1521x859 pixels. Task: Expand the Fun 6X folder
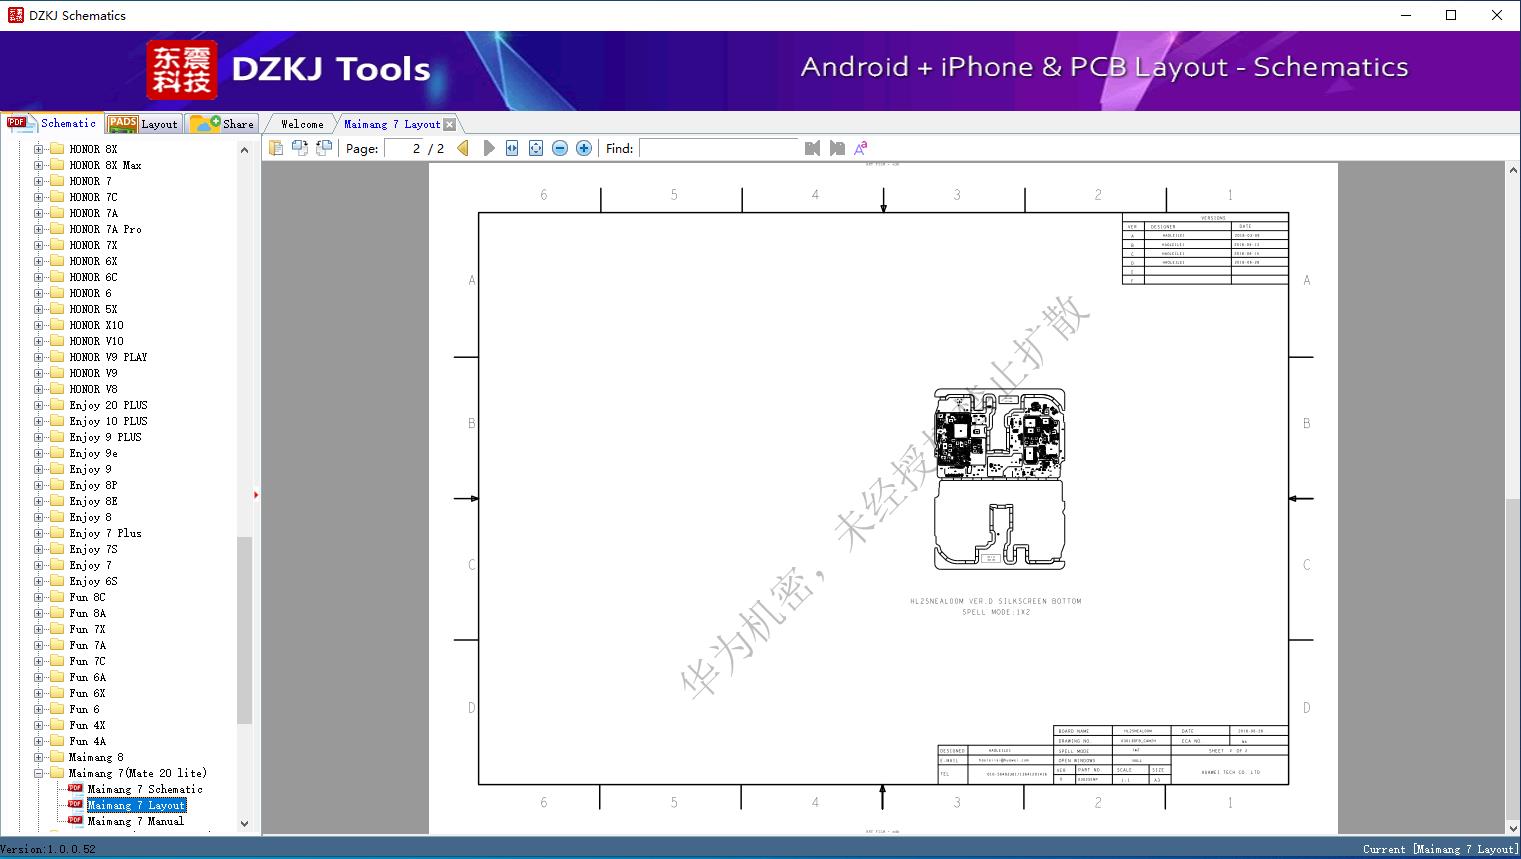coord(38,693)
